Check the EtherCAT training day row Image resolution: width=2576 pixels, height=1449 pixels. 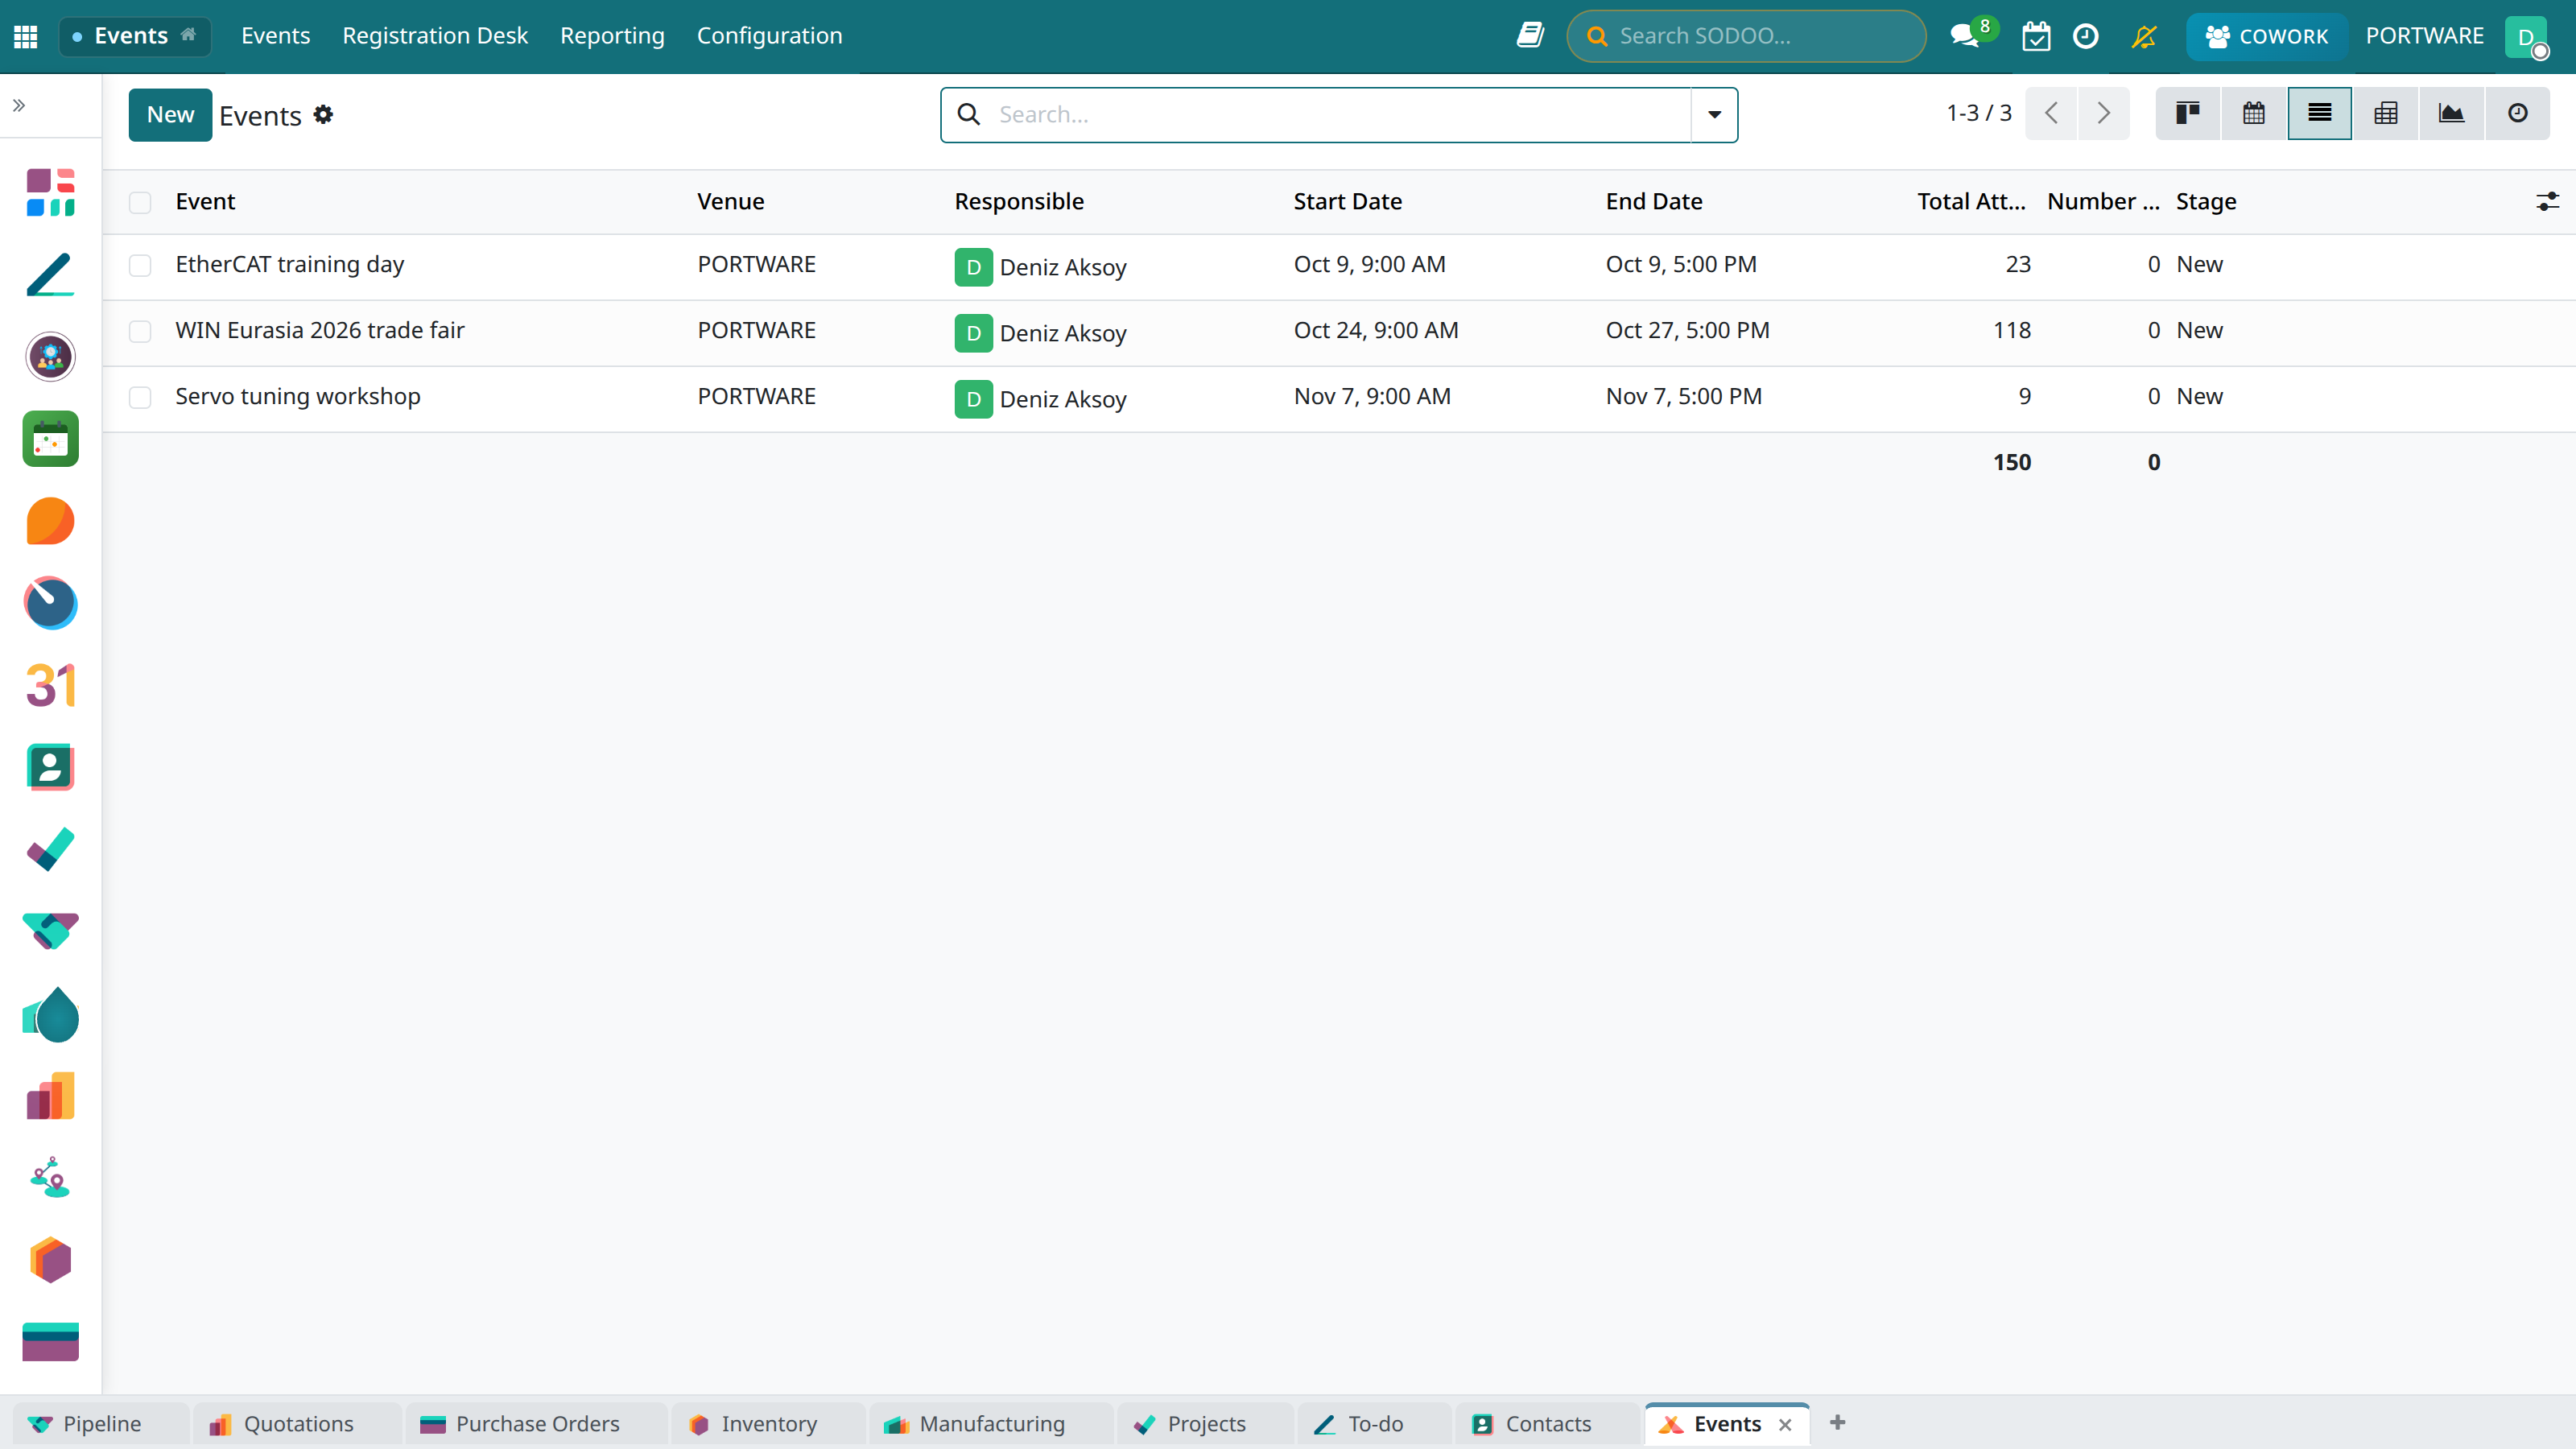pyautogui.click(x=140, y=265)
